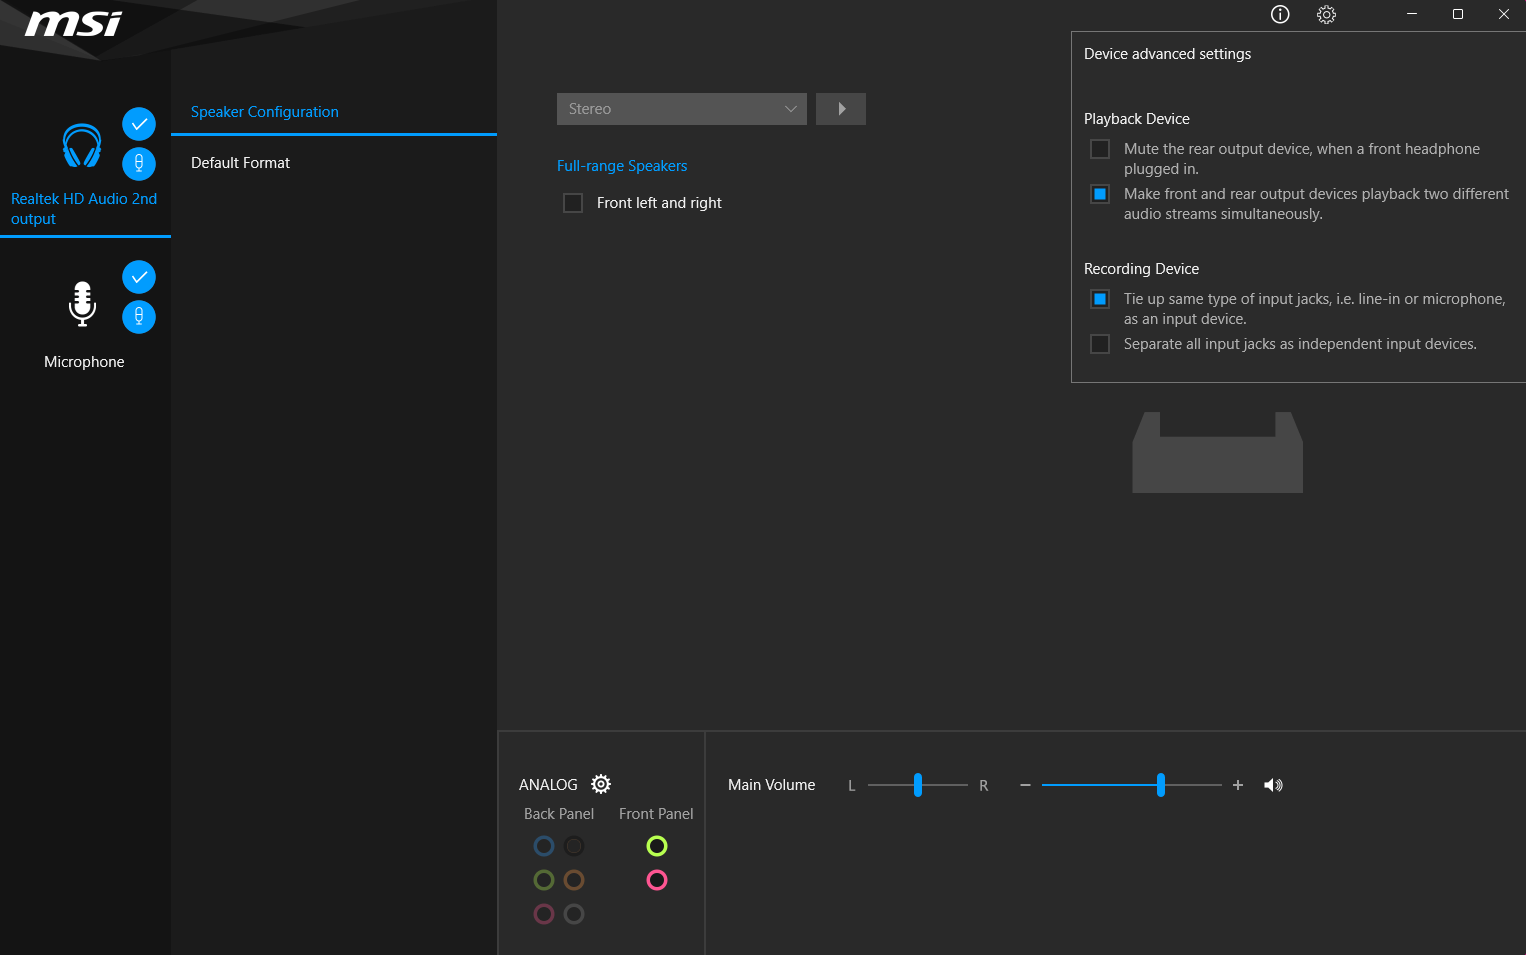This screenshot has height=955, width=1526.
Task: Adjust the Main Volume slider handle
Action: 1161,785
